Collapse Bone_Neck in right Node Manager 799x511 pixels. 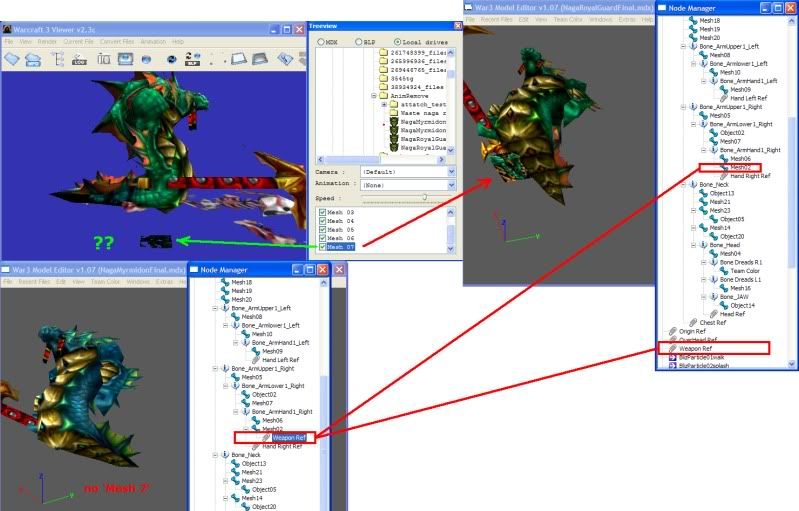[683, 184]
